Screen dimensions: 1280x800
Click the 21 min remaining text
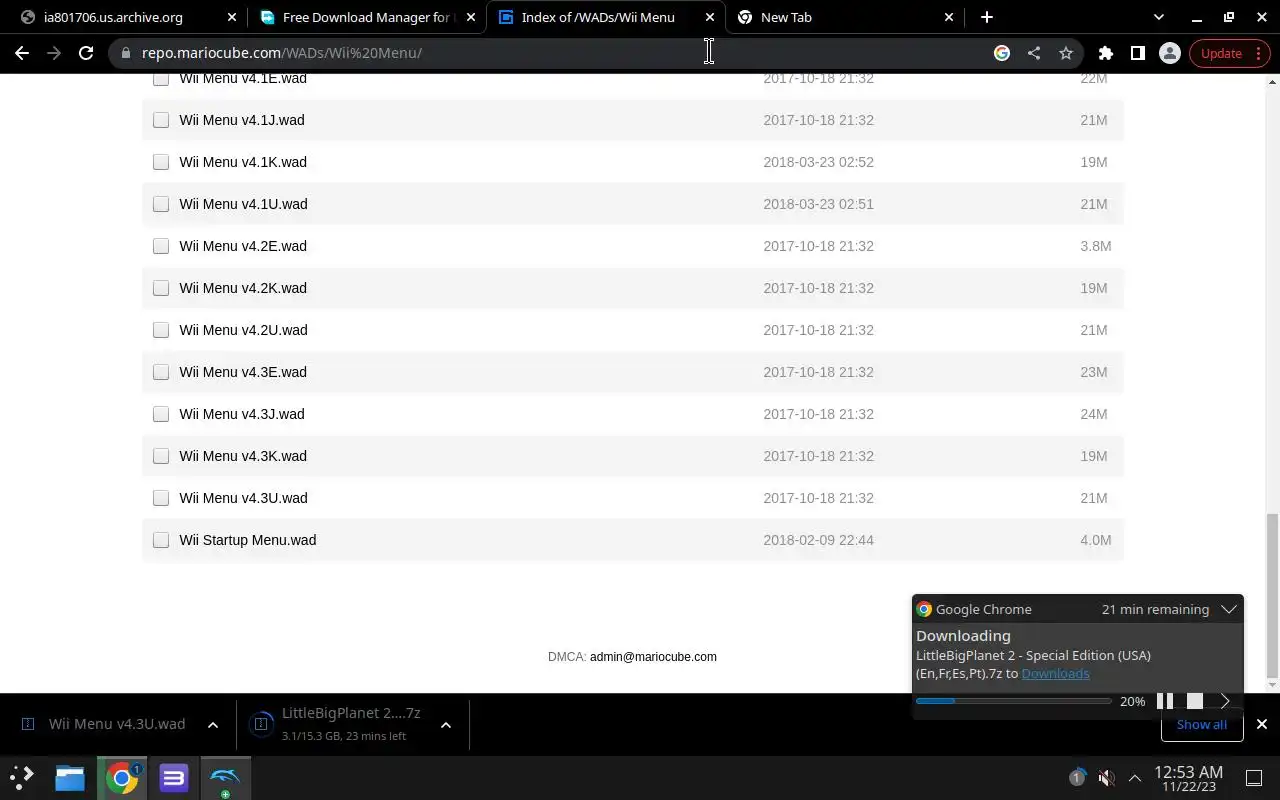1155,609
